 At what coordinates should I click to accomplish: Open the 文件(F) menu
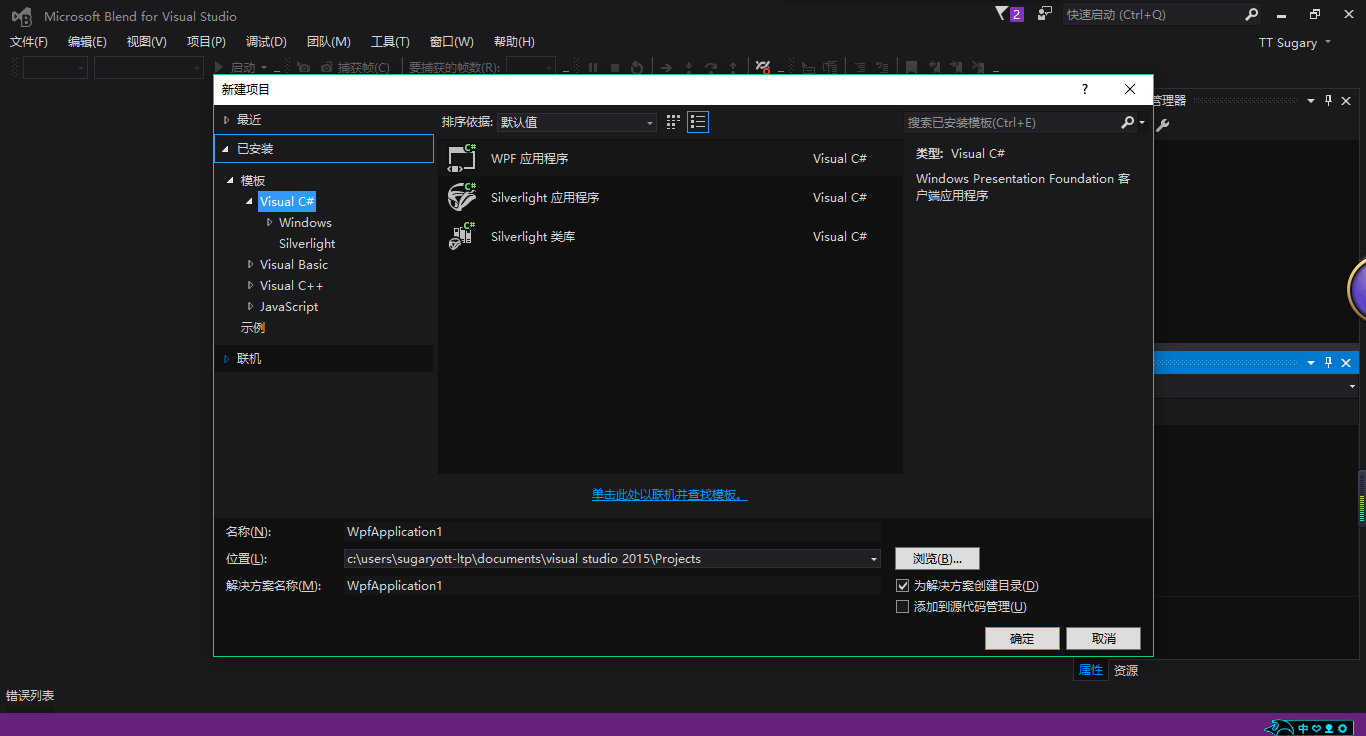pos(29,41)
